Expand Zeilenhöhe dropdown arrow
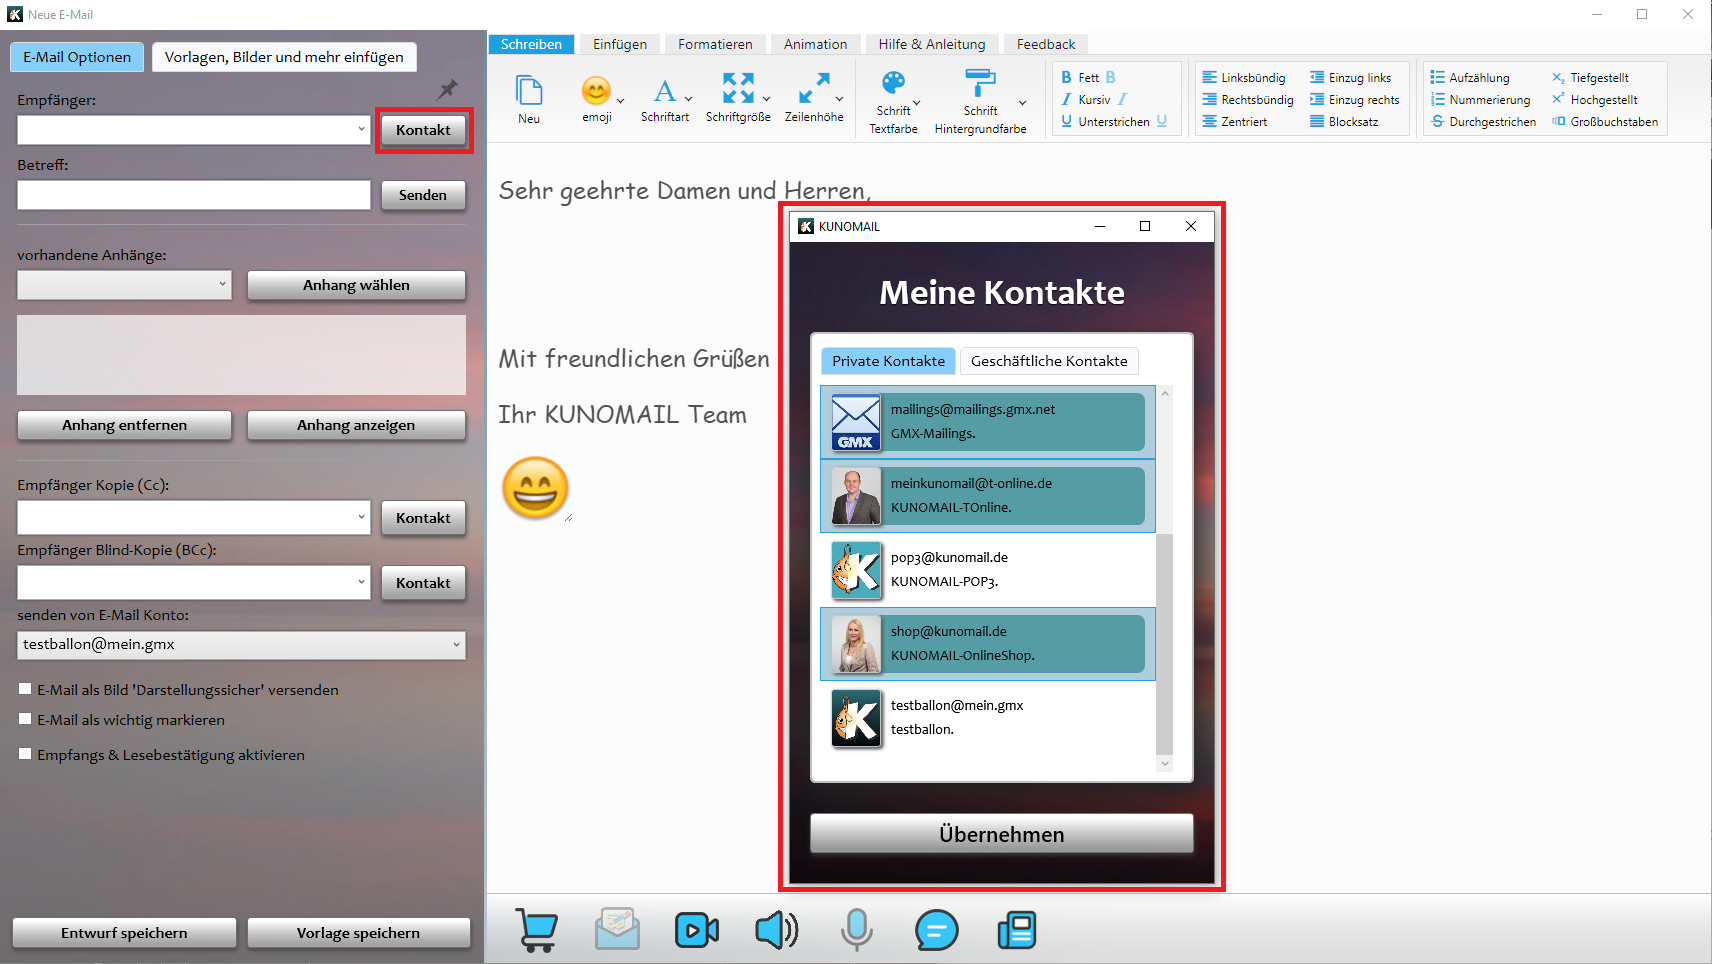This screenshot has width=1712, height=964. coord(839,99)
